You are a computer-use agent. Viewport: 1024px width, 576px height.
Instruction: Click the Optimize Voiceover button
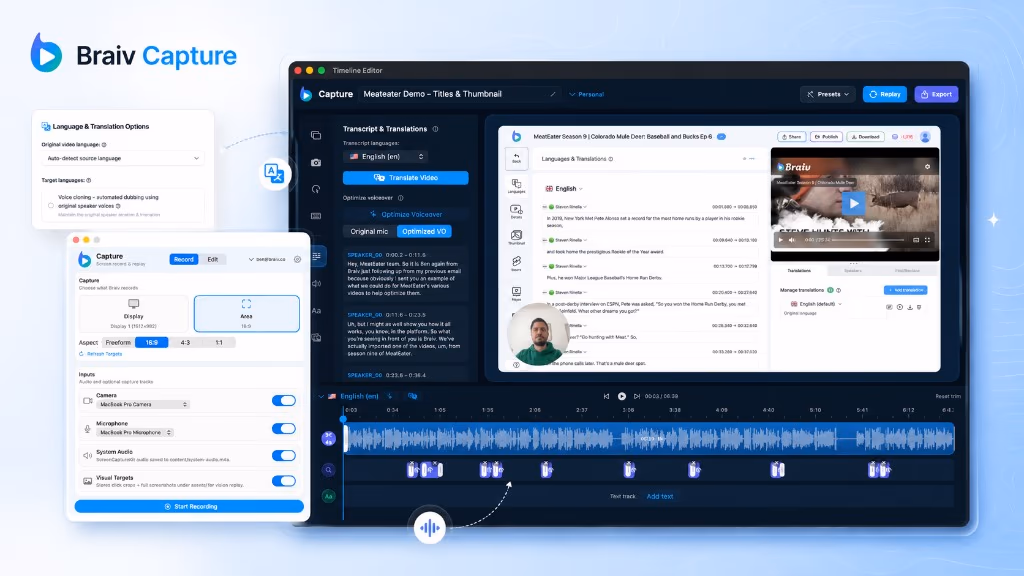coord(406,214)
